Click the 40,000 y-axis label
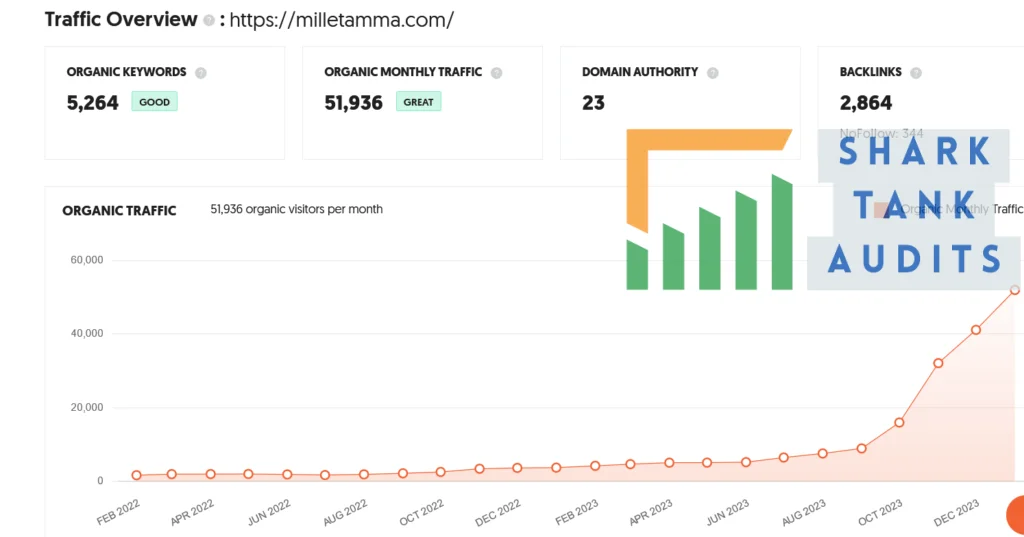This screenshot has height=537, width=1024. click(x=87, y=333)
